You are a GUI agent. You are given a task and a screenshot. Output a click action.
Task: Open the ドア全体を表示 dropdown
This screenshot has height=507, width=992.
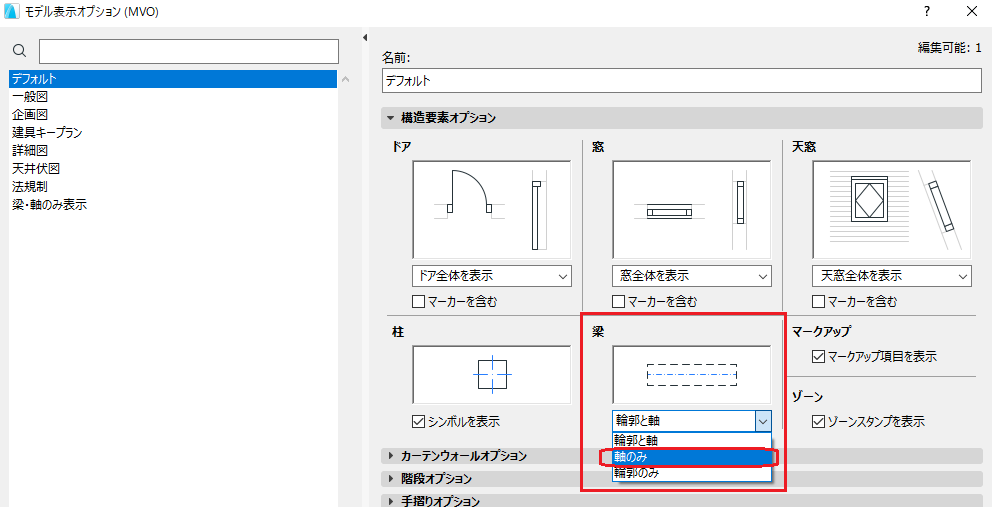492,276
